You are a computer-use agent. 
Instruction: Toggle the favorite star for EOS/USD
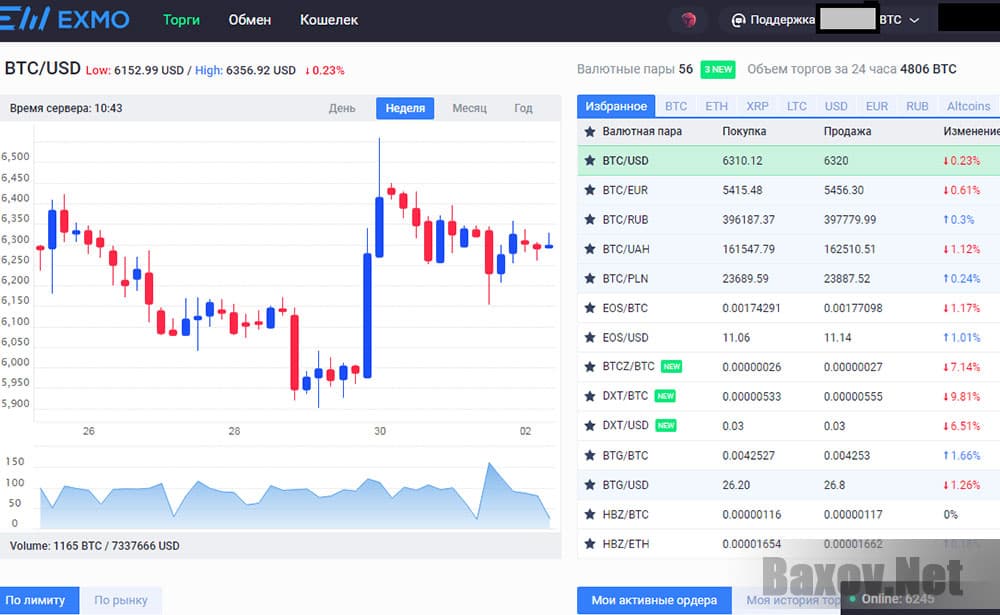tap(589, 337)
